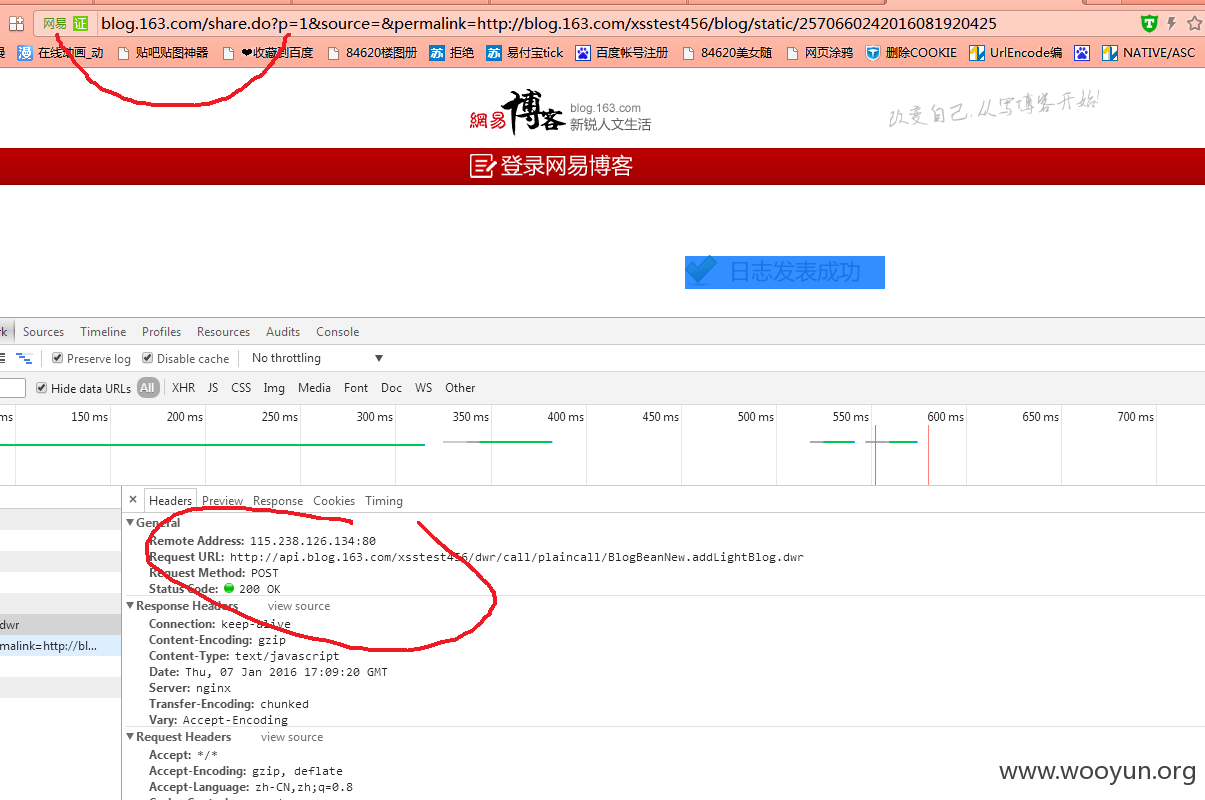Click the green shield extension icon
The height and width of the screenshot is (800, 1205).
(x=1150, y=23)
